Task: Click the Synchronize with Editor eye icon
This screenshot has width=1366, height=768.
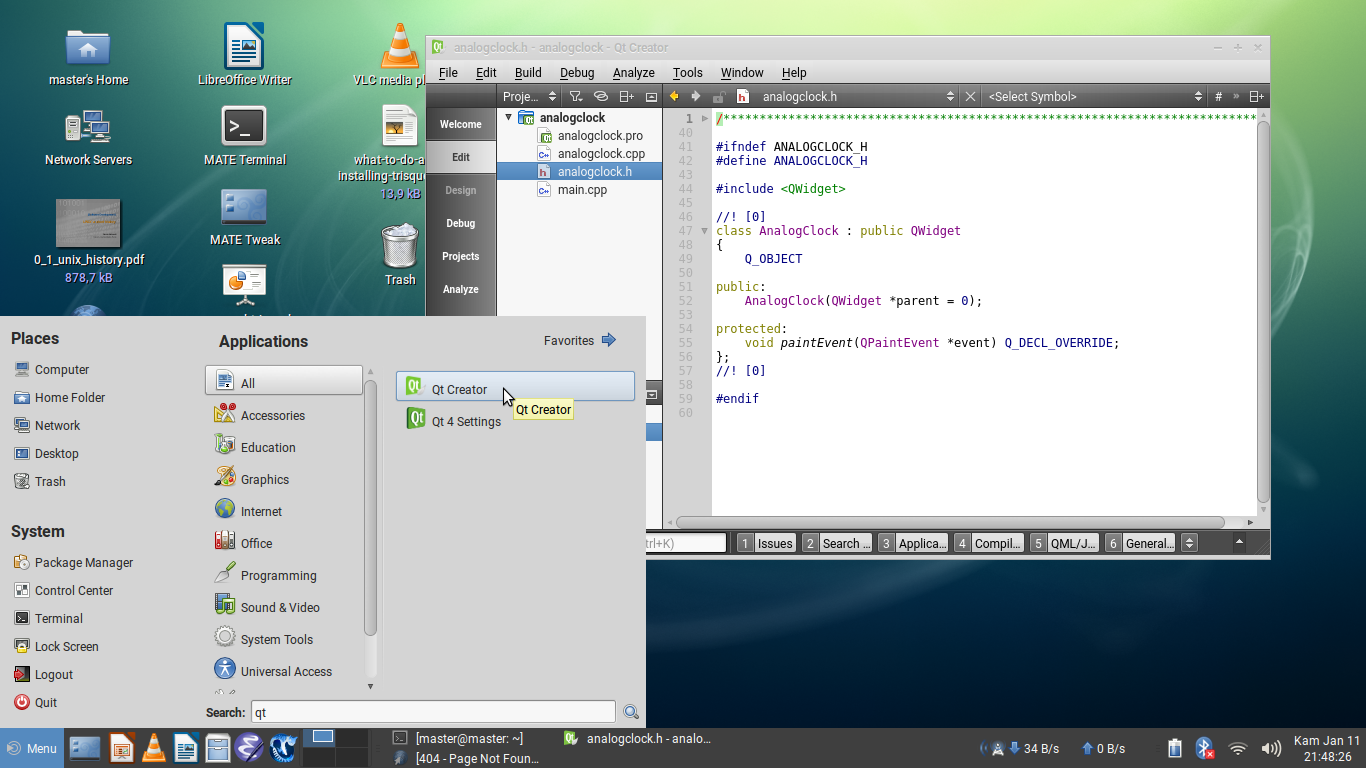Action: click(601, 96)
